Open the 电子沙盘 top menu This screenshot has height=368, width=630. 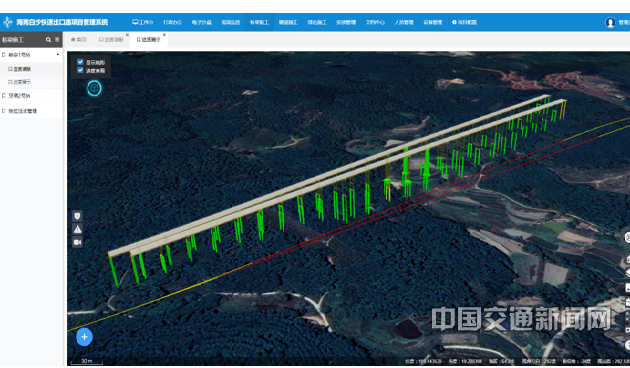coord(201,22)
